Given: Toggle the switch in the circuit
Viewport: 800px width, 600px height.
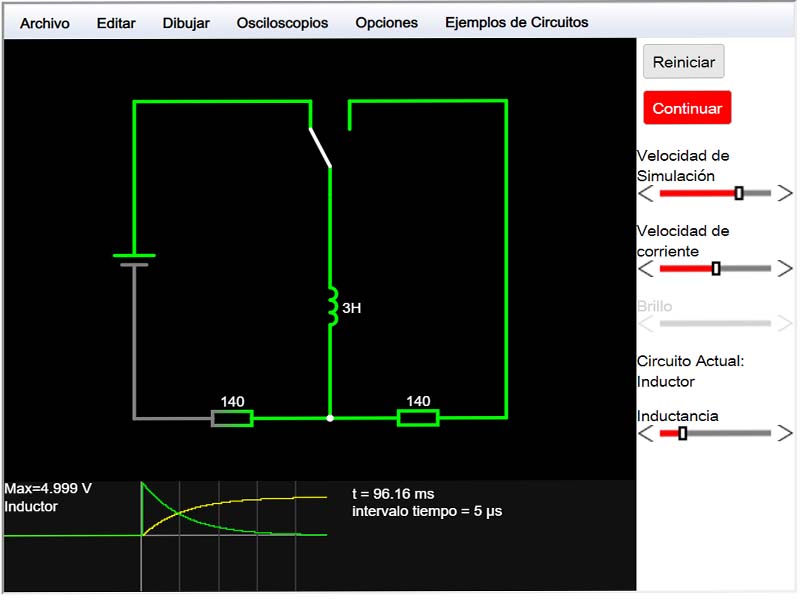Looking at the screenshot, I should coord(320,147).
